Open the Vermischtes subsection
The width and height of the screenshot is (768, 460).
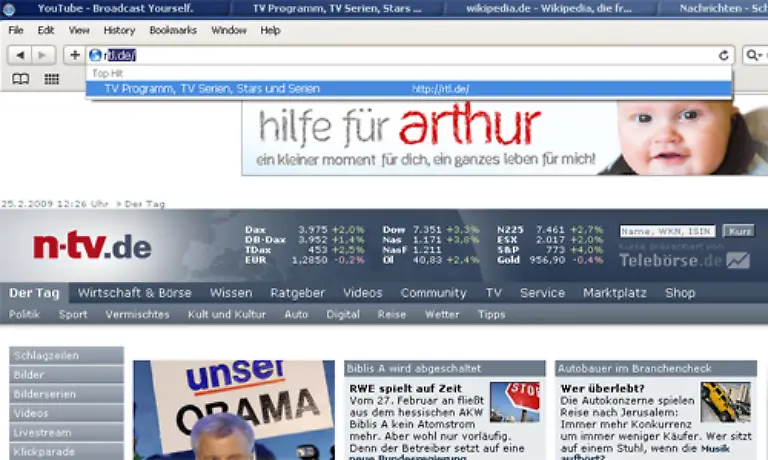[138, 315]
